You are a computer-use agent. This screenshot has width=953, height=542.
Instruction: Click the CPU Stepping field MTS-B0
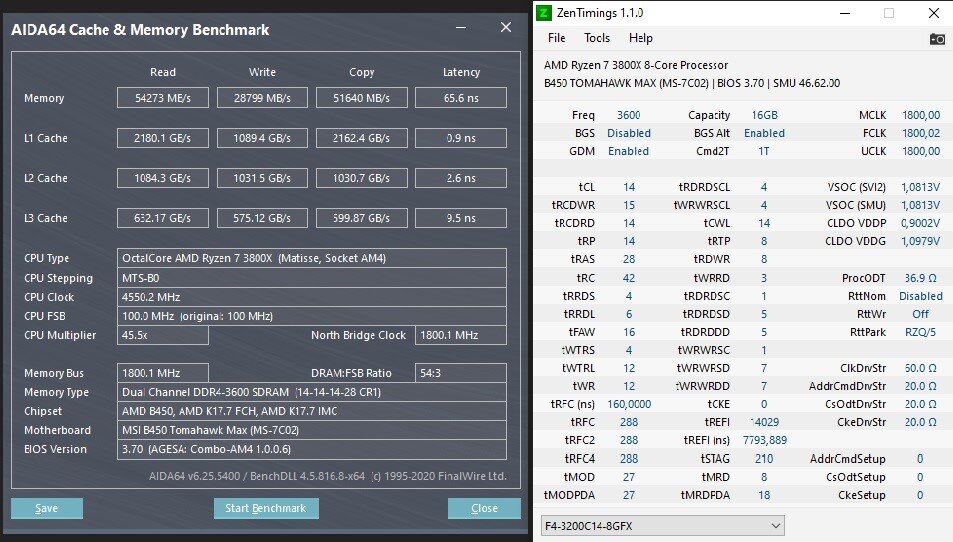pyautogui.click(x=312, y=278)
